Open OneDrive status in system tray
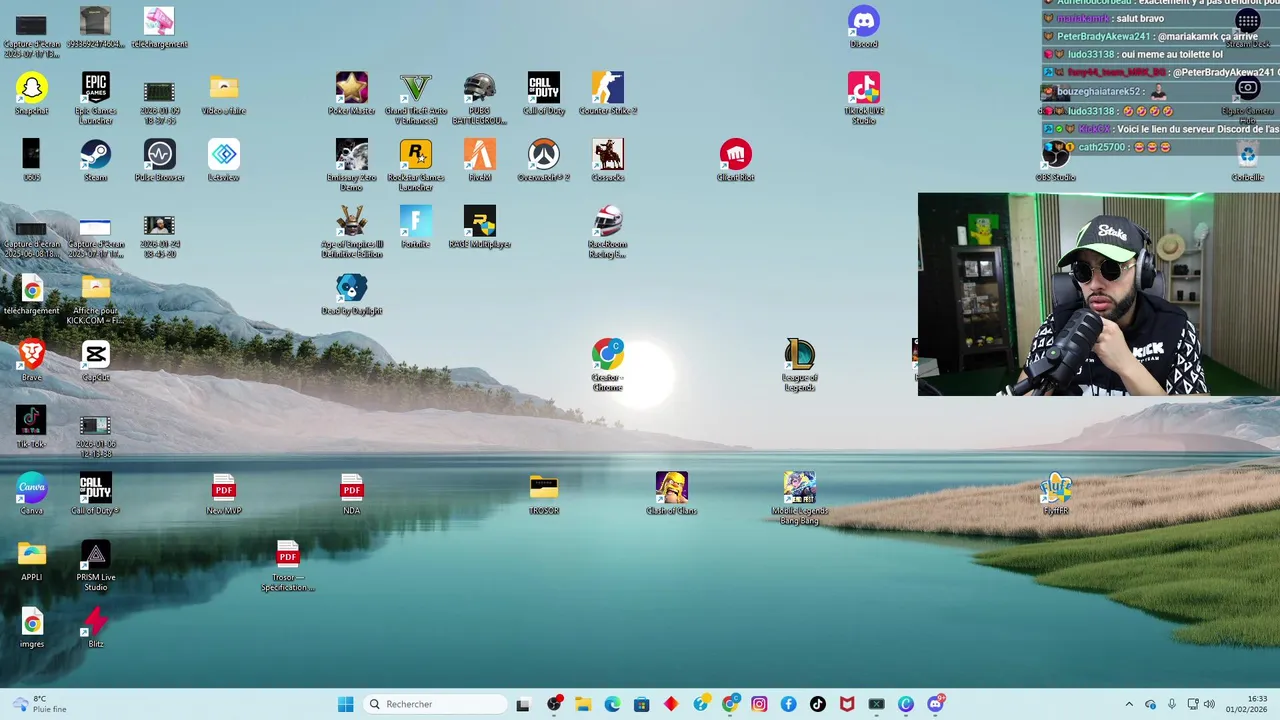The height and width of the screenshot is (720, 1280). (1150, 704)
